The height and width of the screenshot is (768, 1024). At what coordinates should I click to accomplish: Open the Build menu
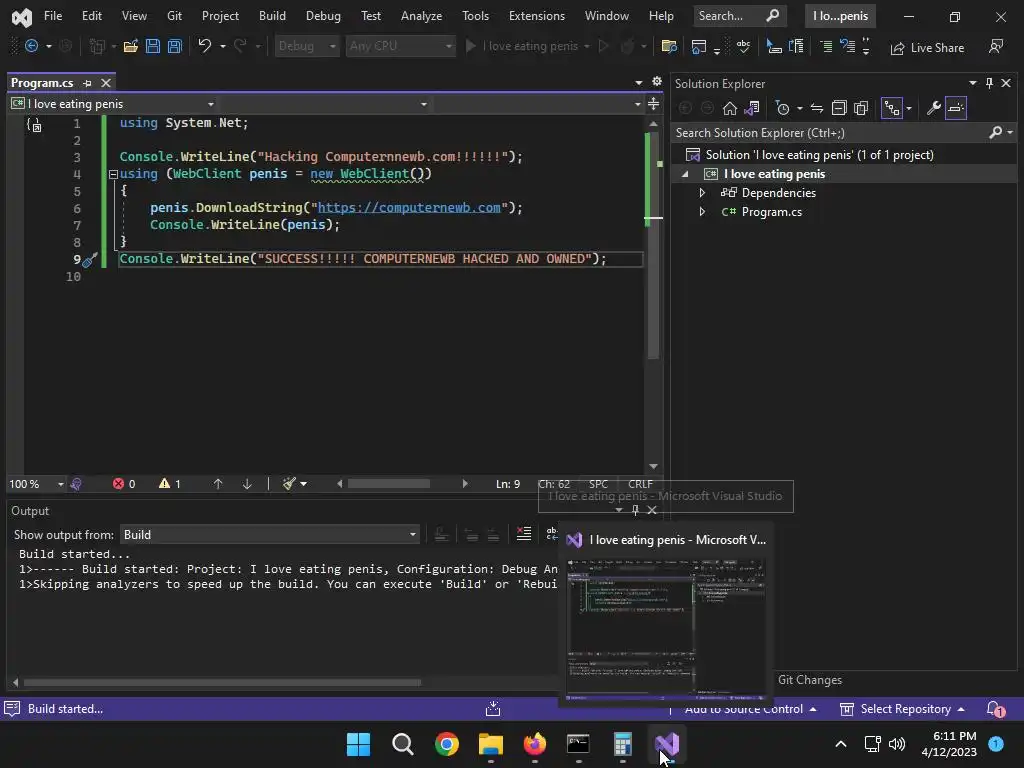272,16
